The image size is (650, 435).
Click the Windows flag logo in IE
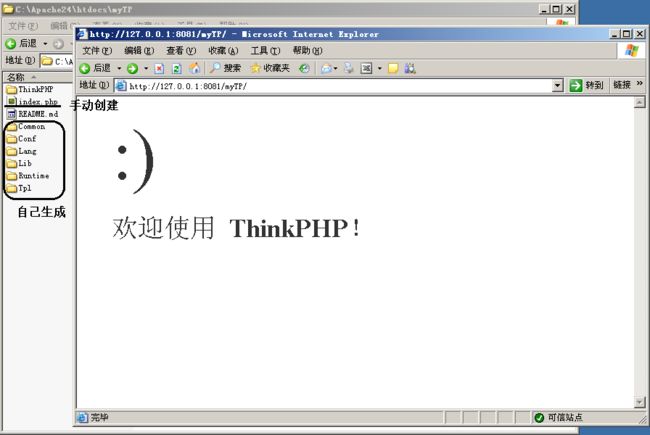[x=631, y=51]
